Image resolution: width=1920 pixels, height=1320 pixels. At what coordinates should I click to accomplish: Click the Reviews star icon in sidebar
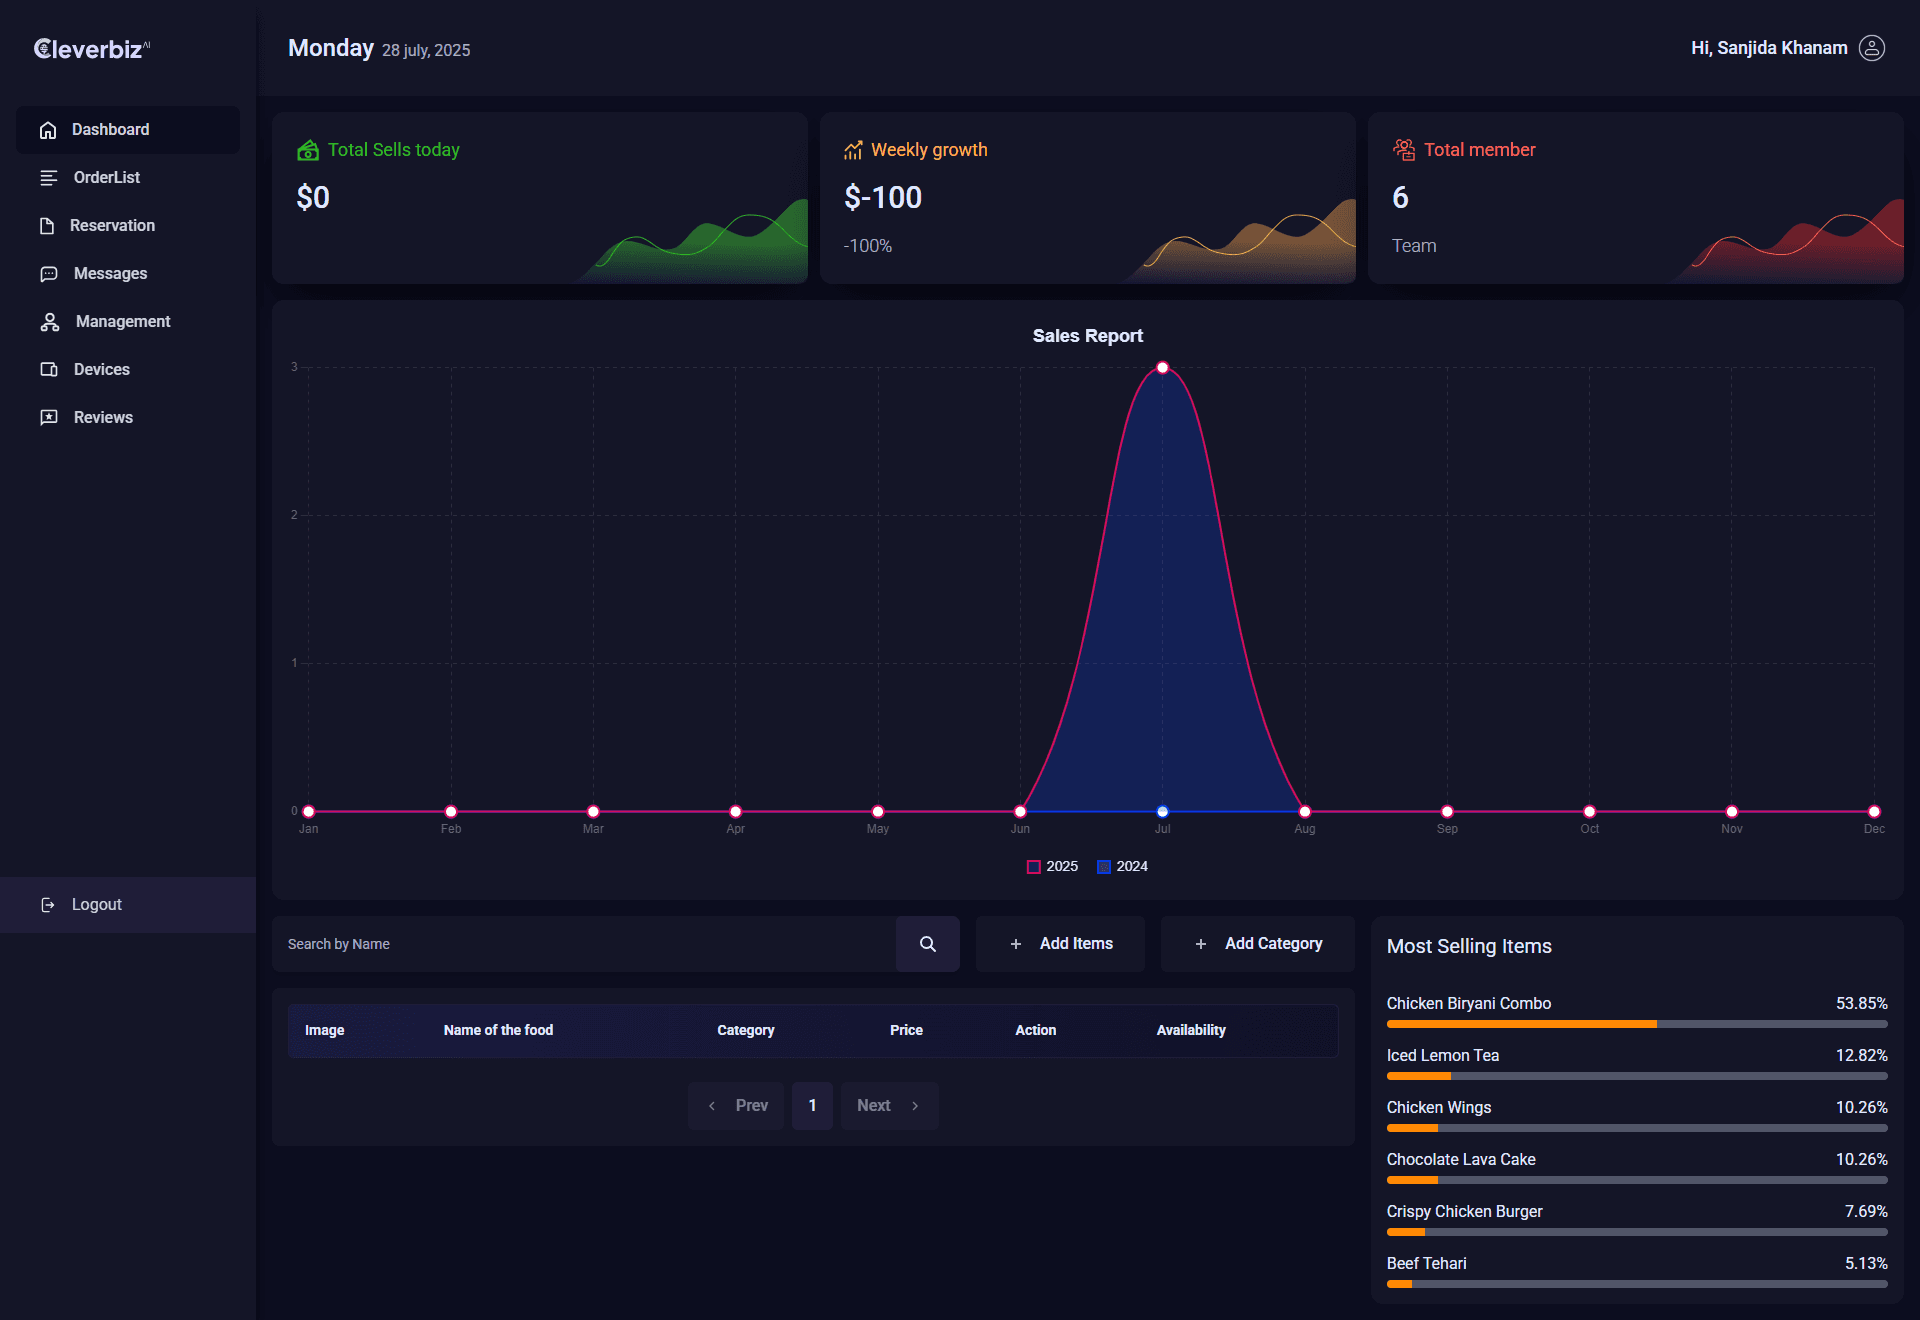coord(48,418)
